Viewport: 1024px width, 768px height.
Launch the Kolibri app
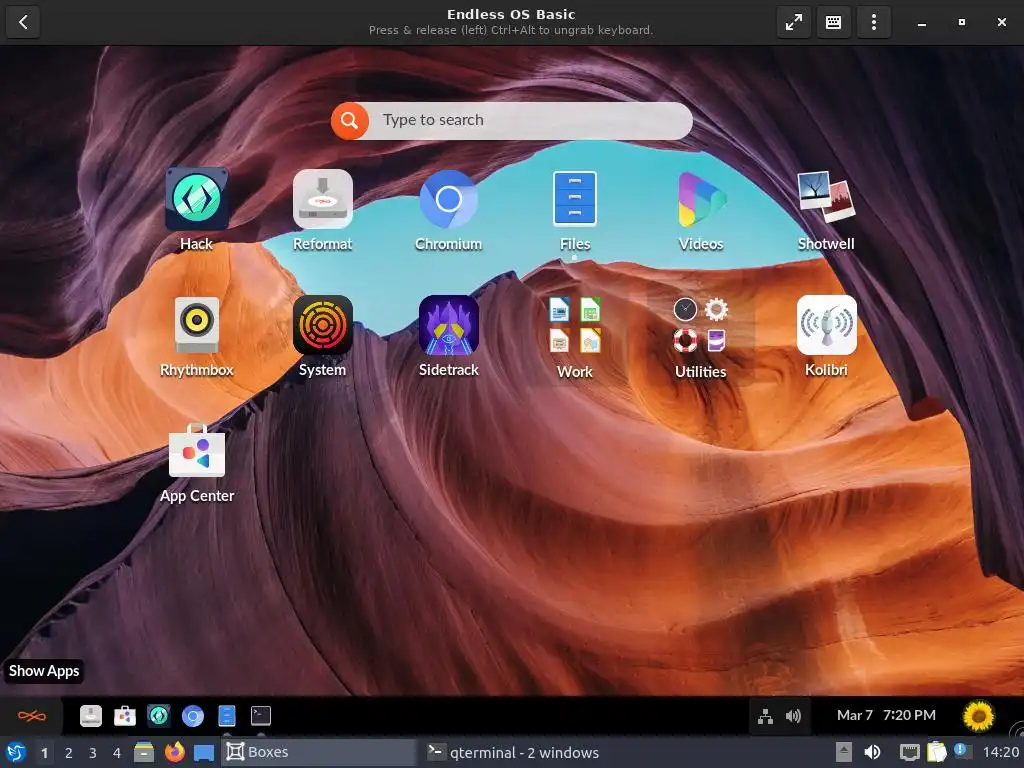(x=826, y=325)
